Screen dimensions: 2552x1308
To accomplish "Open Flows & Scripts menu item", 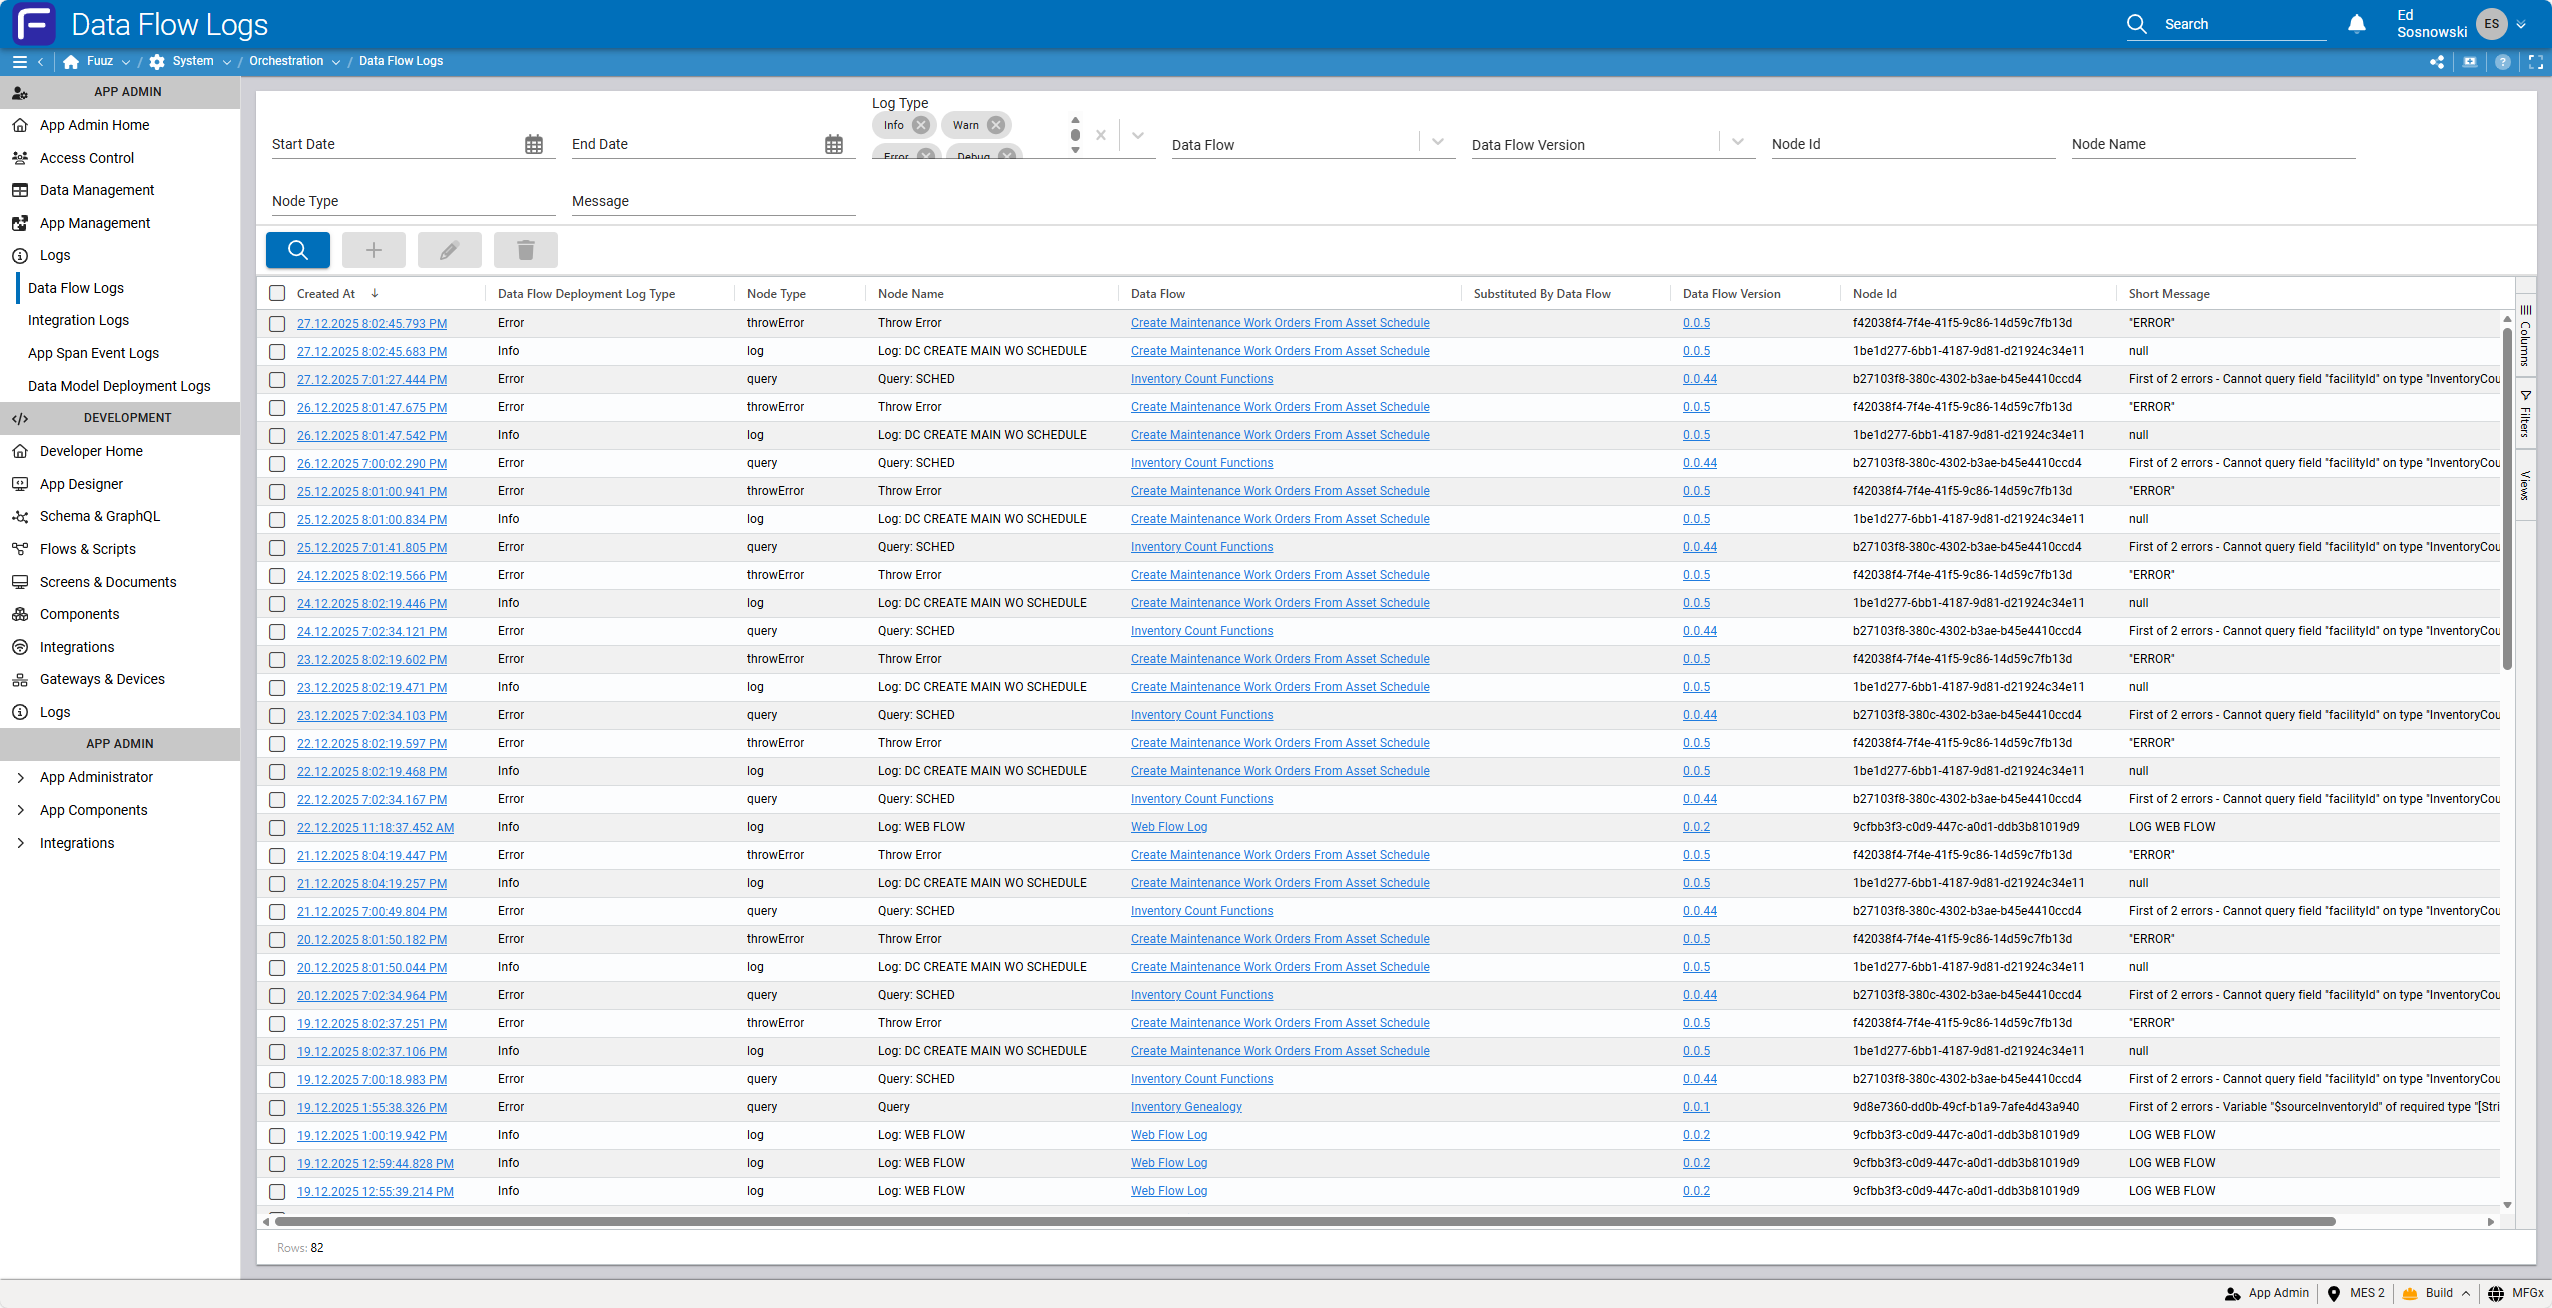I will click(x=88, y=549).
